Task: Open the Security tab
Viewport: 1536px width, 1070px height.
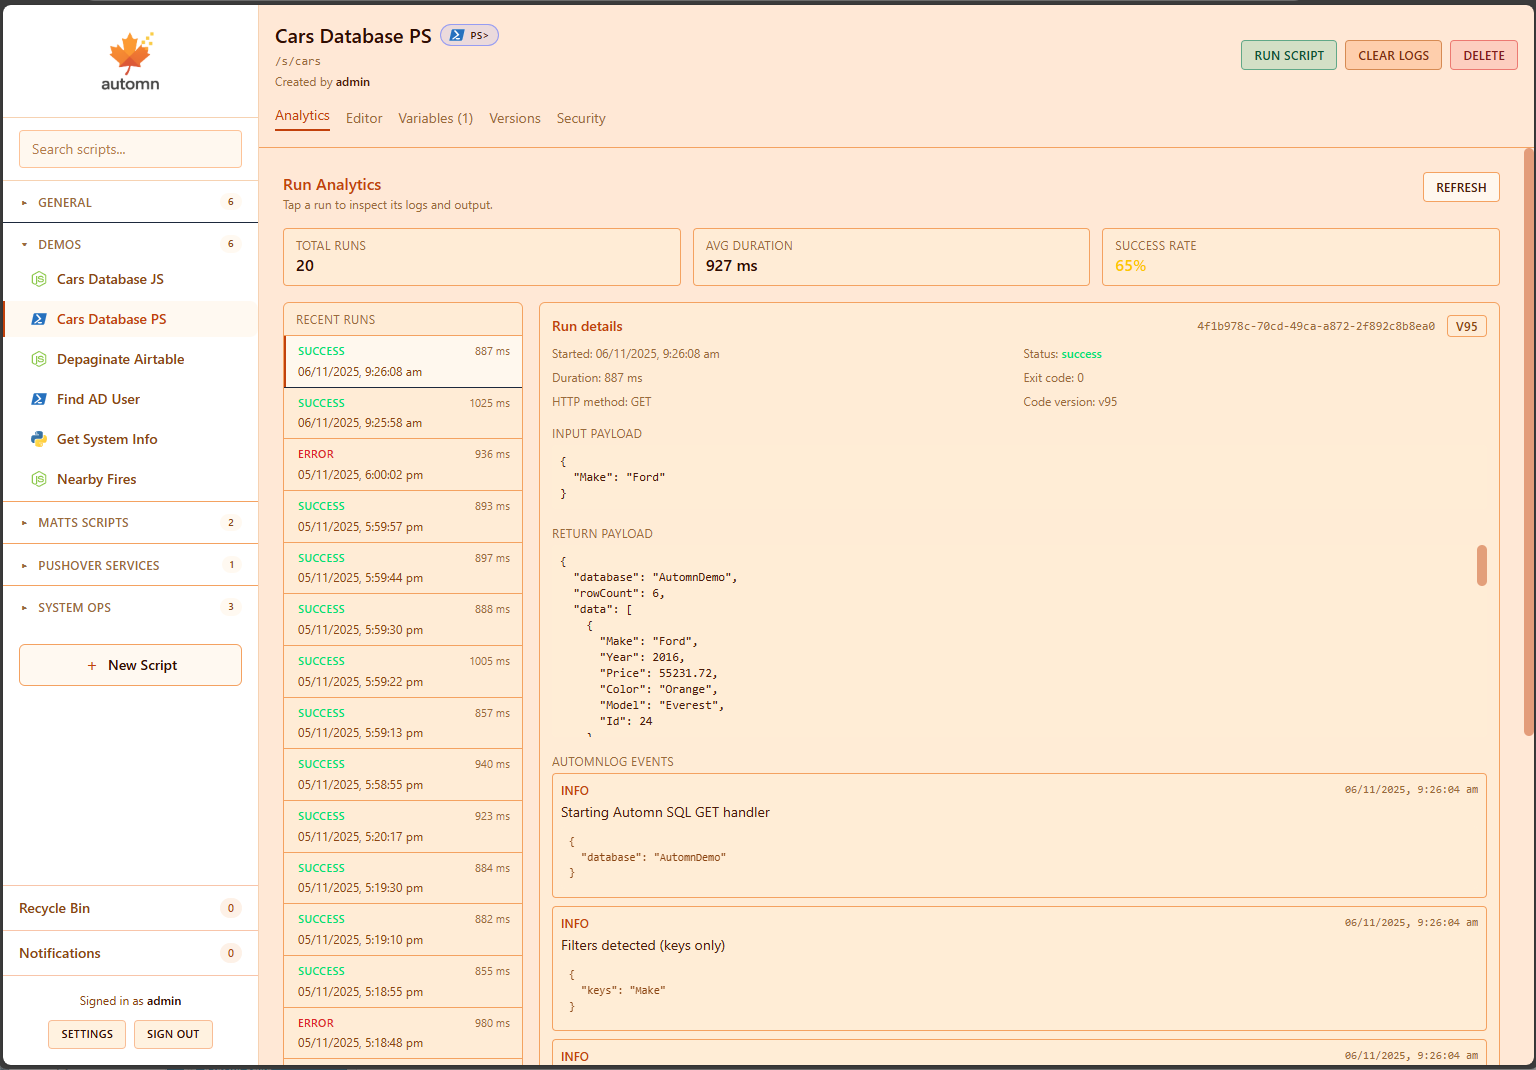Action: tap(581, 118)
